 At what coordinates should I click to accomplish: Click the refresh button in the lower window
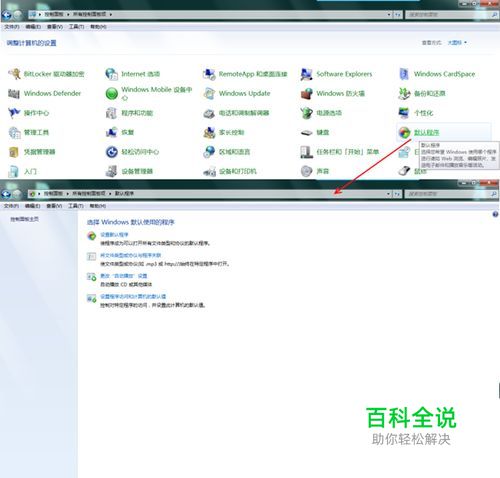click(x=397, y=194)
